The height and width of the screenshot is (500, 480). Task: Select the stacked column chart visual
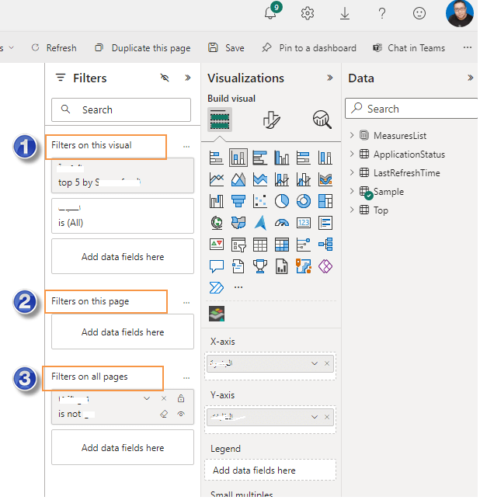pyautogui.click(x=238, y=158)
